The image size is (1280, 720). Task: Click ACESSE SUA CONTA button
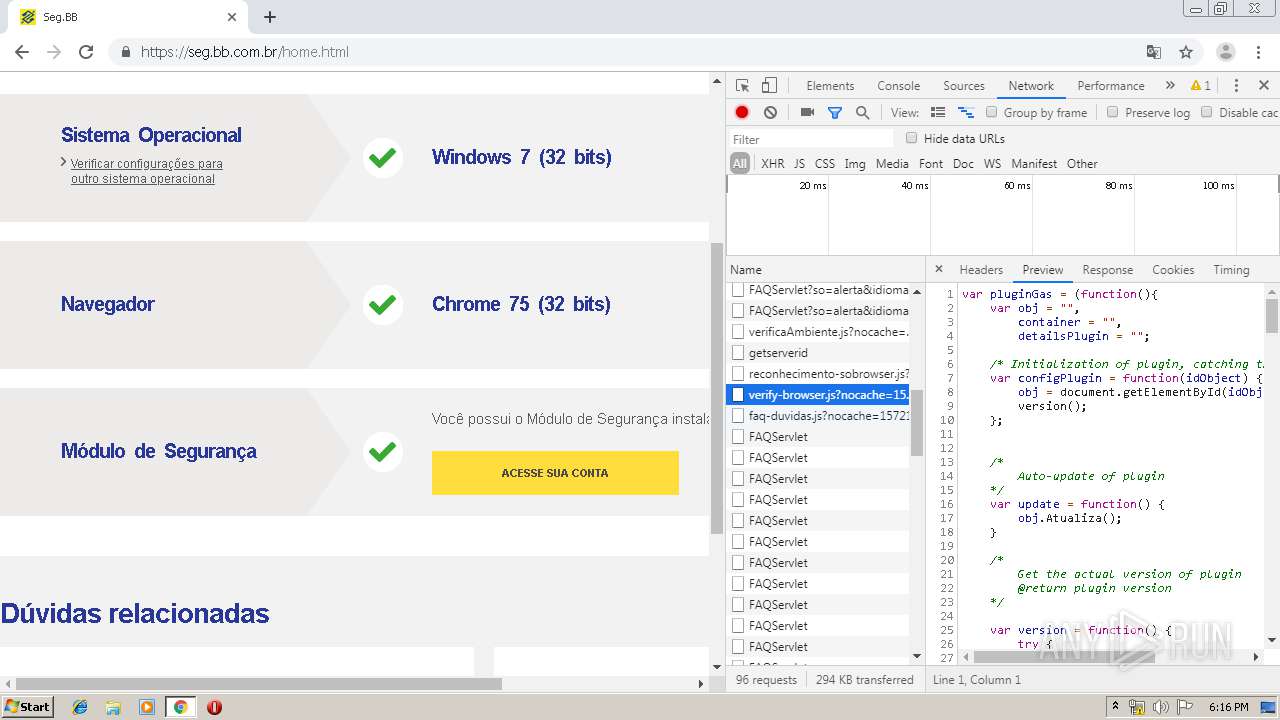click(555, 473)
